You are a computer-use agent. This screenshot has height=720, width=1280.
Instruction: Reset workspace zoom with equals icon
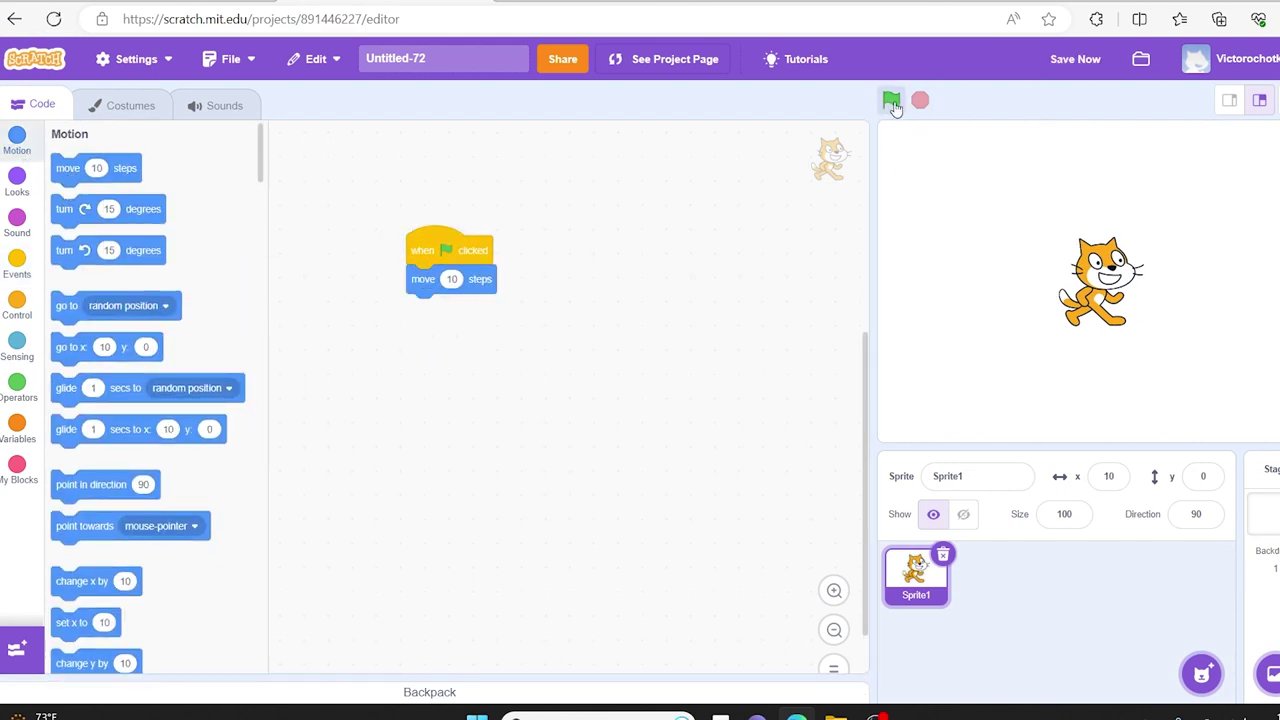[x=834, y=667]
